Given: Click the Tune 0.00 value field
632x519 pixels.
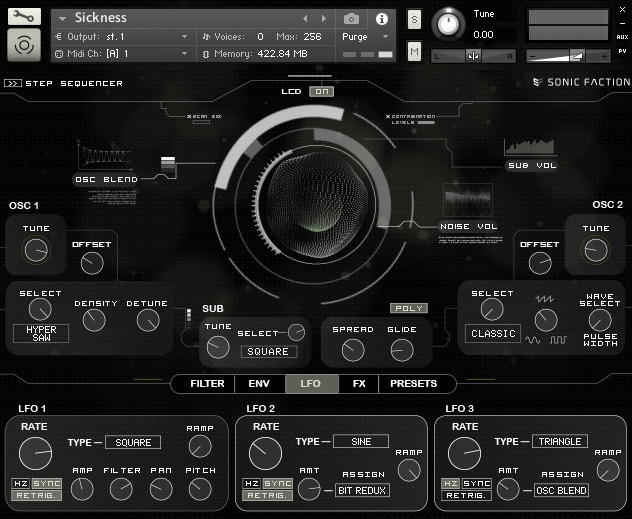Looking at the screenshot, I should [x=484, y=35].
